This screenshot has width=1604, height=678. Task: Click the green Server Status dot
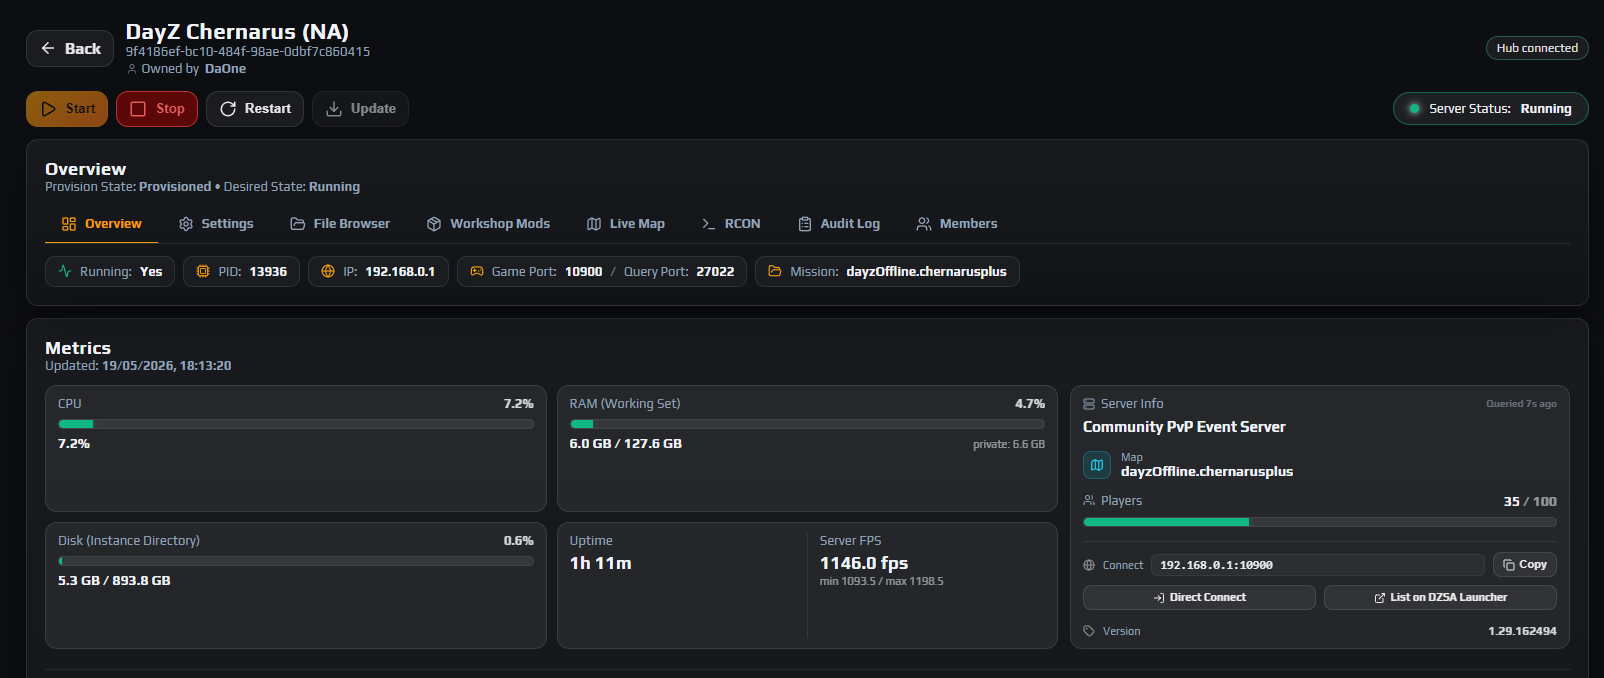coord(1414,109)
